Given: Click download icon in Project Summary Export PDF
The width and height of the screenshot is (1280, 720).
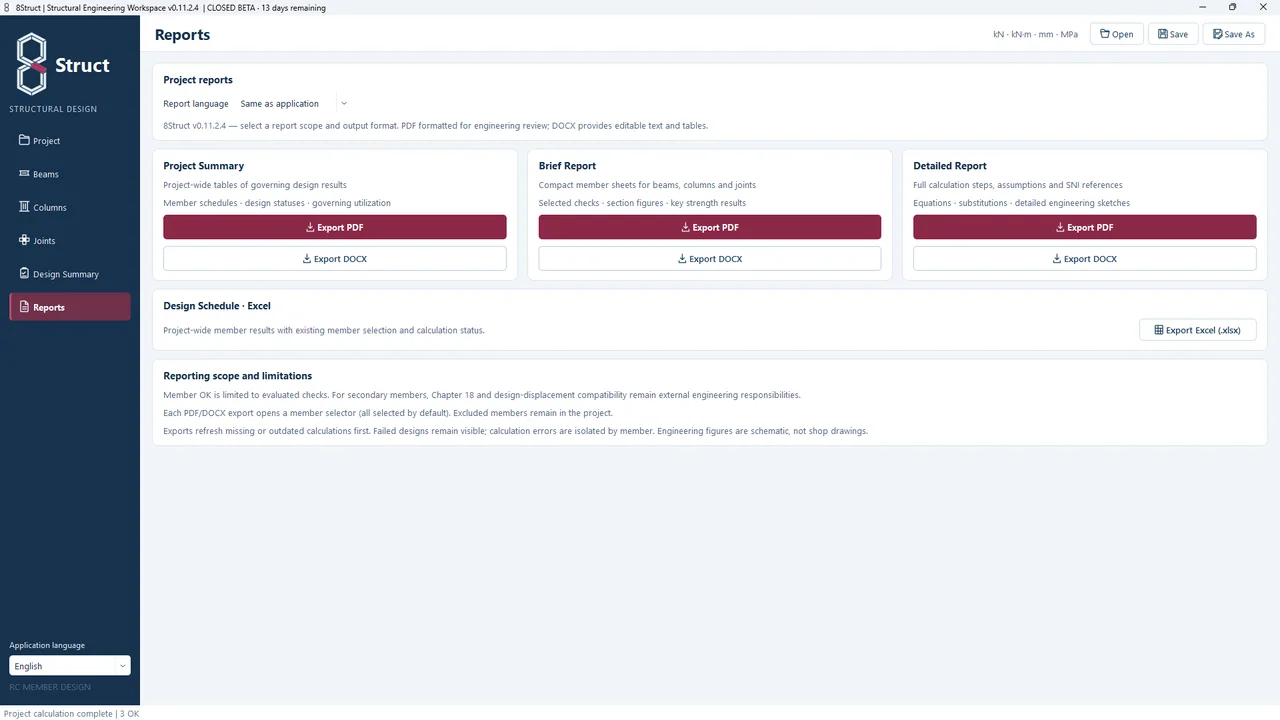Looking at the screenshot, I should point(310,227).
